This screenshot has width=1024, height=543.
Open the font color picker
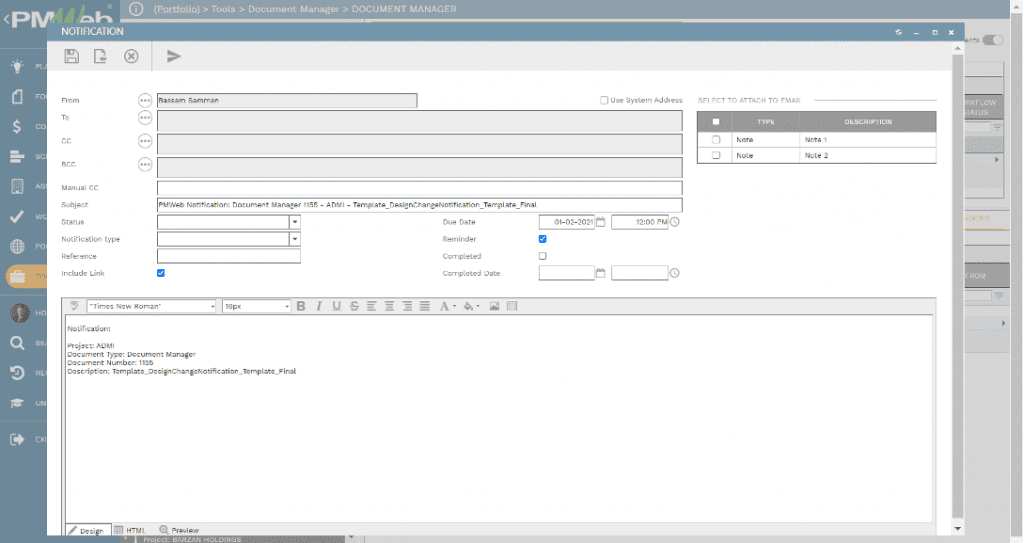[x=447, y=306]
